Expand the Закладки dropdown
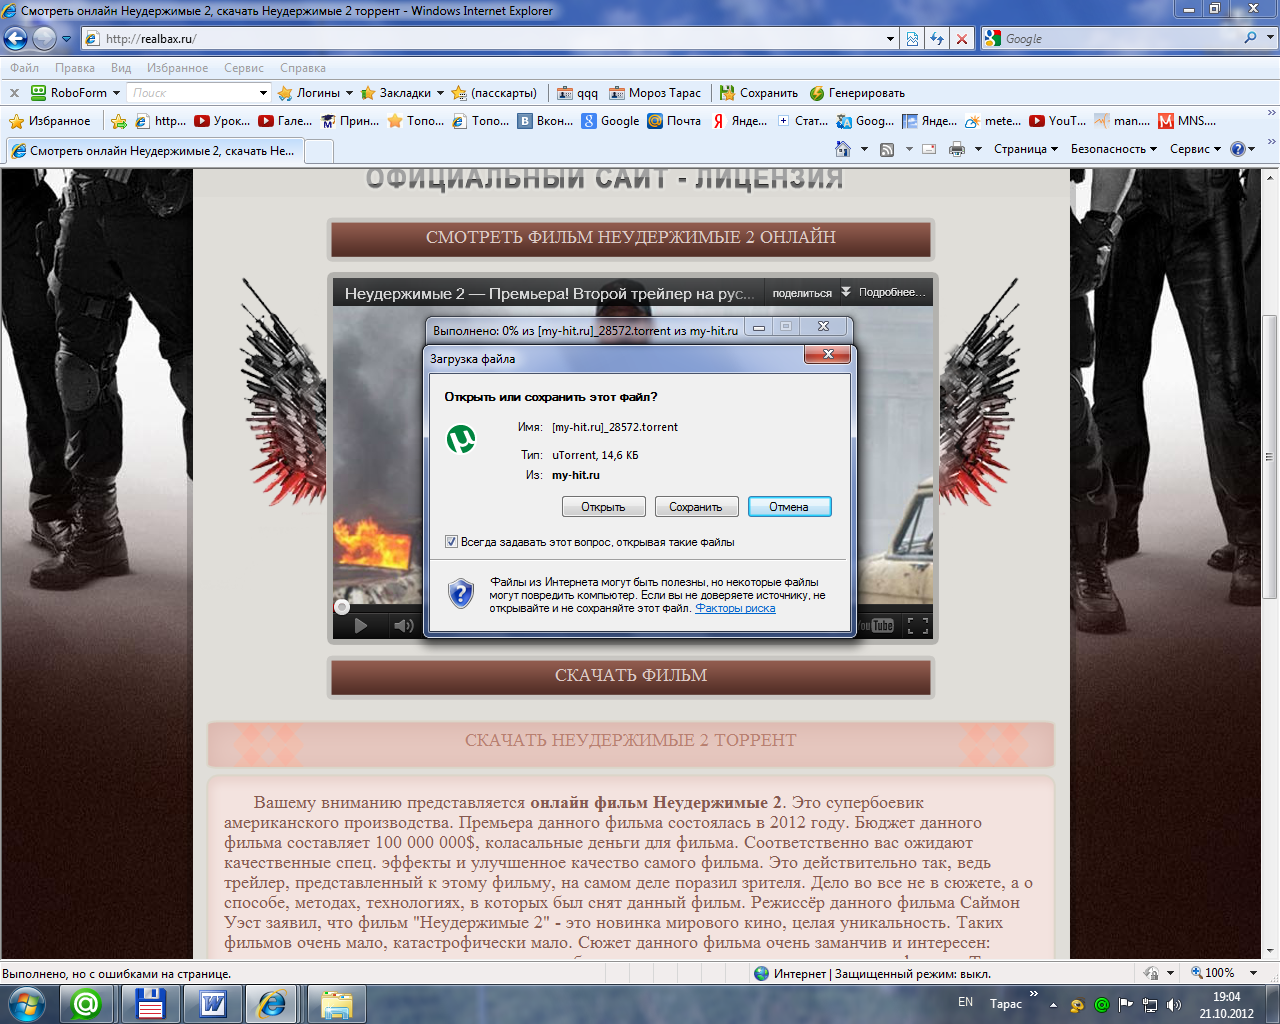Image resolution: width=1280 pixels, height=1024 pixels. point(440,93)
